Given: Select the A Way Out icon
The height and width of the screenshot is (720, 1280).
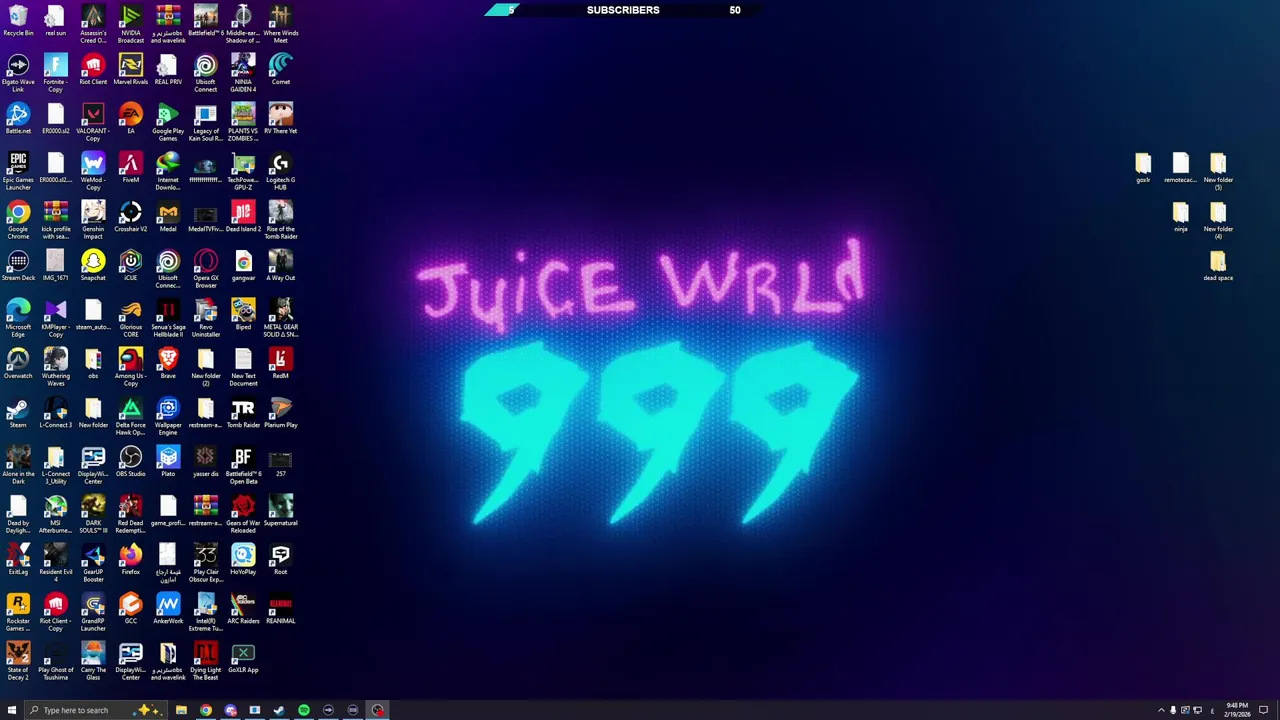Looking at the screenshot, I should click(281, 266).
